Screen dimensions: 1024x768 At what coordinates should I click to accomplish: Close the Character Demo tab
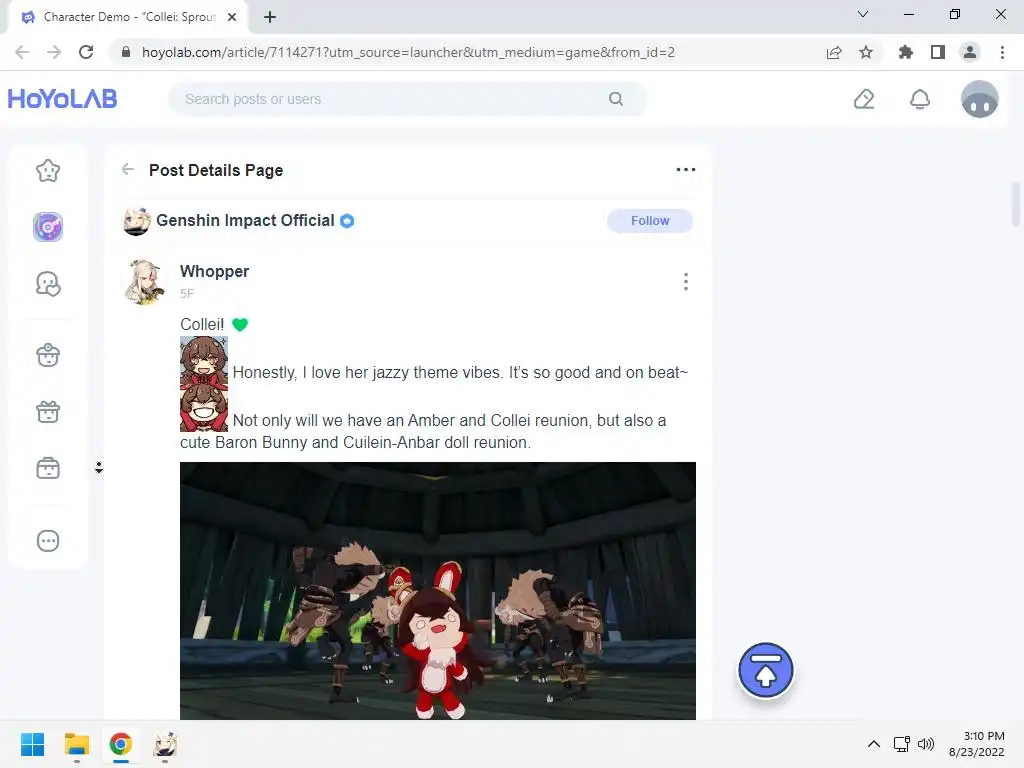point(232,17)
